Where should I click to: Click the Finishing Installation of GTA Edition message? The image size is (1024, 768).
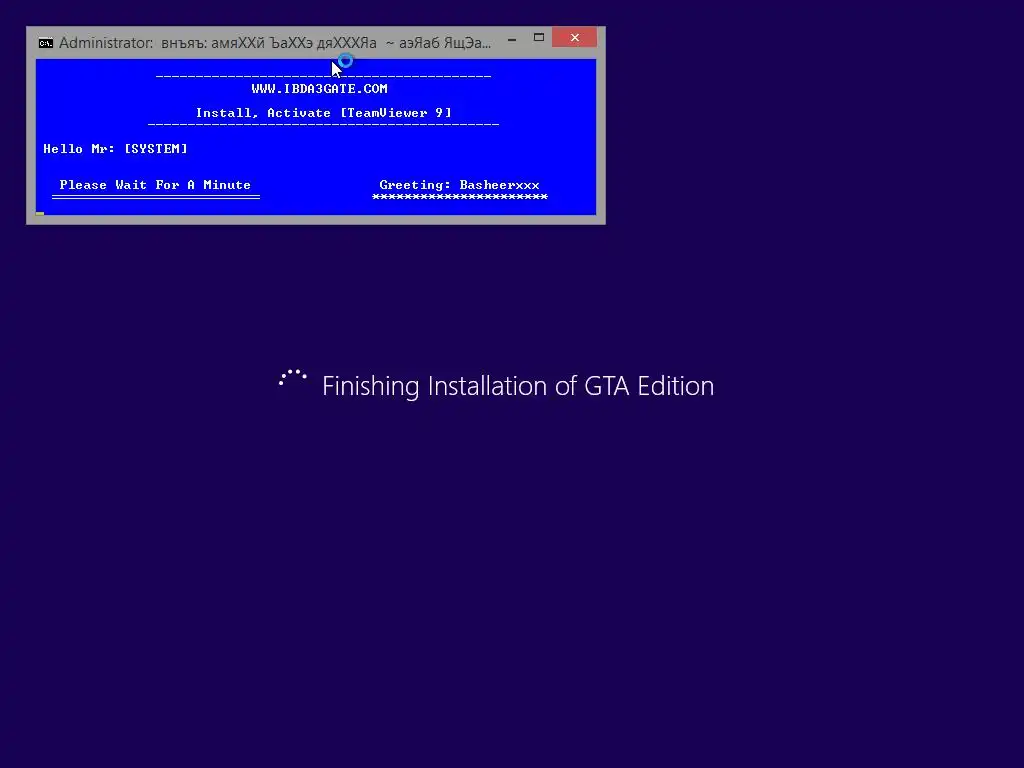click(x=518, y=386)
